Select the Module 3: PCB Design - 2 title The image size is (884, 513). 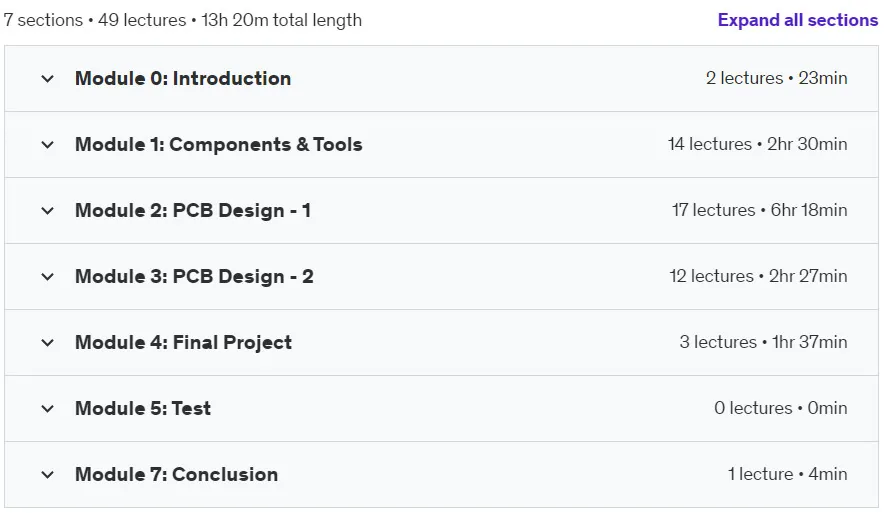194,276
